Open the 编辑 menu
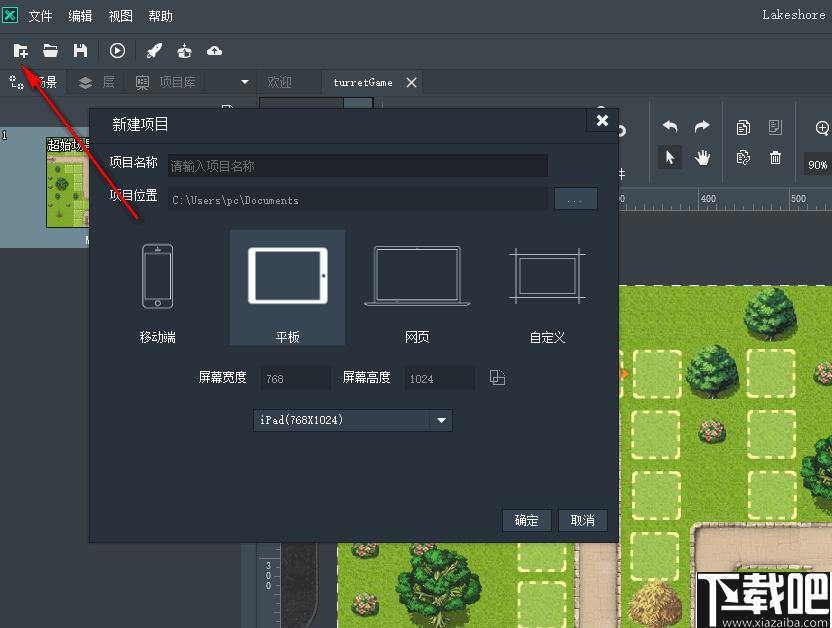Image resolution: width=832 pixels, height=628 pixels. click(x=80, y=16)
